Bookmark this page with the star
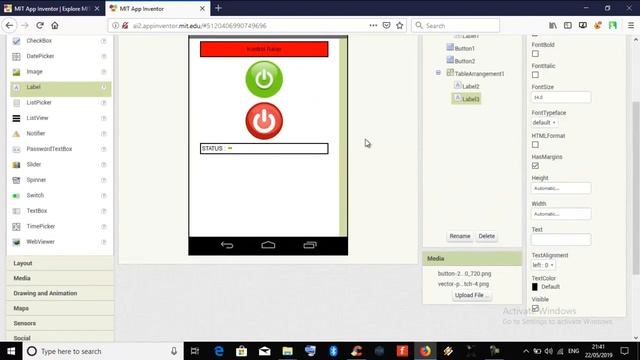640x360 pixels. (x=400, y=25)
